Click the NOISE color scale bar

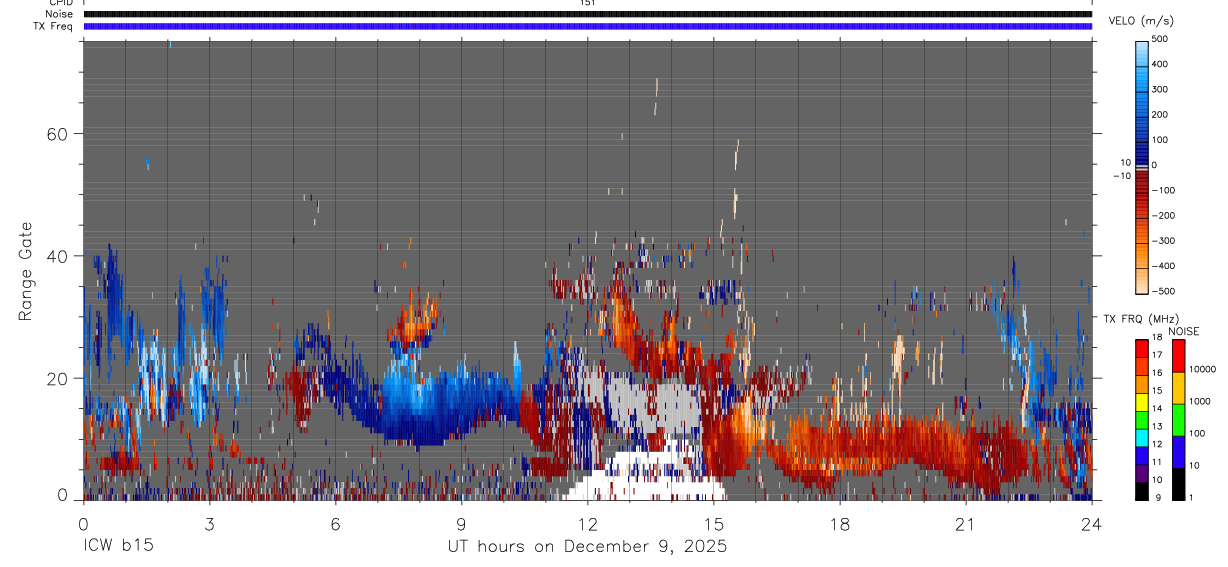tap(1178, 419)
